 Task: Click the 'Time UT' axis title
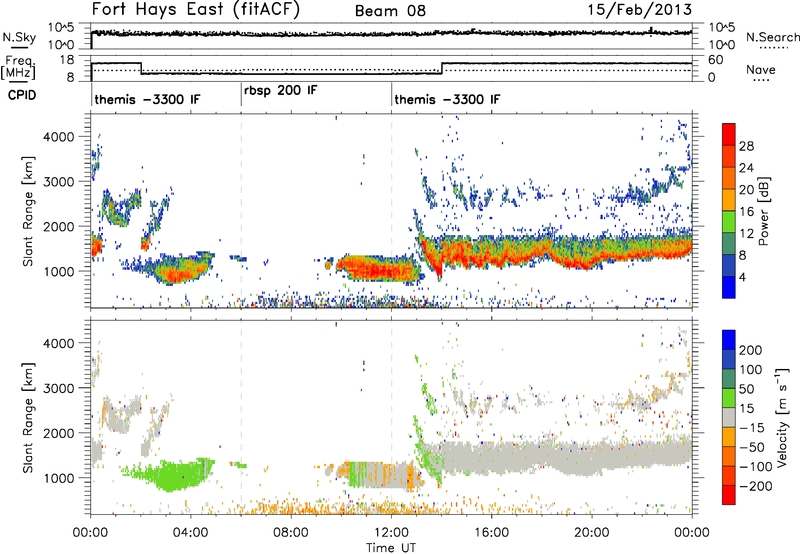(x=391, y=548)
